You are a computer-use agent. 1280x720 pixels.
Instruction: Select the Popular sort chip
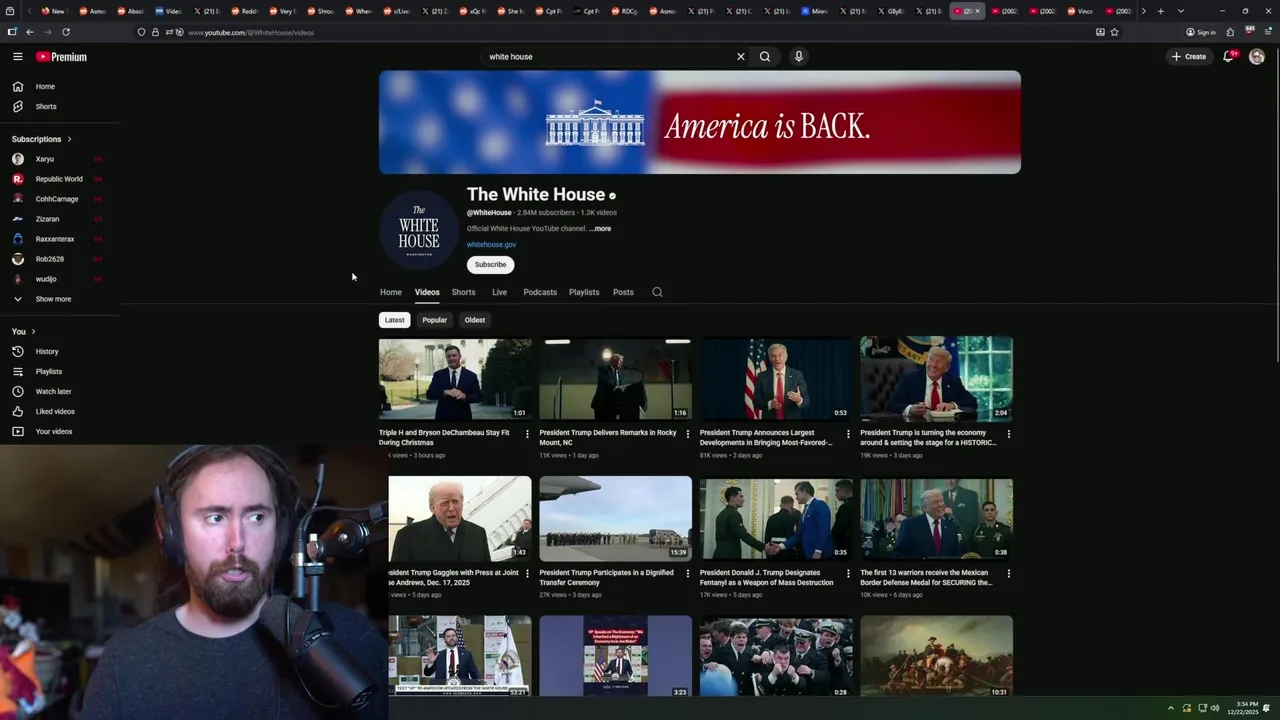434,320
